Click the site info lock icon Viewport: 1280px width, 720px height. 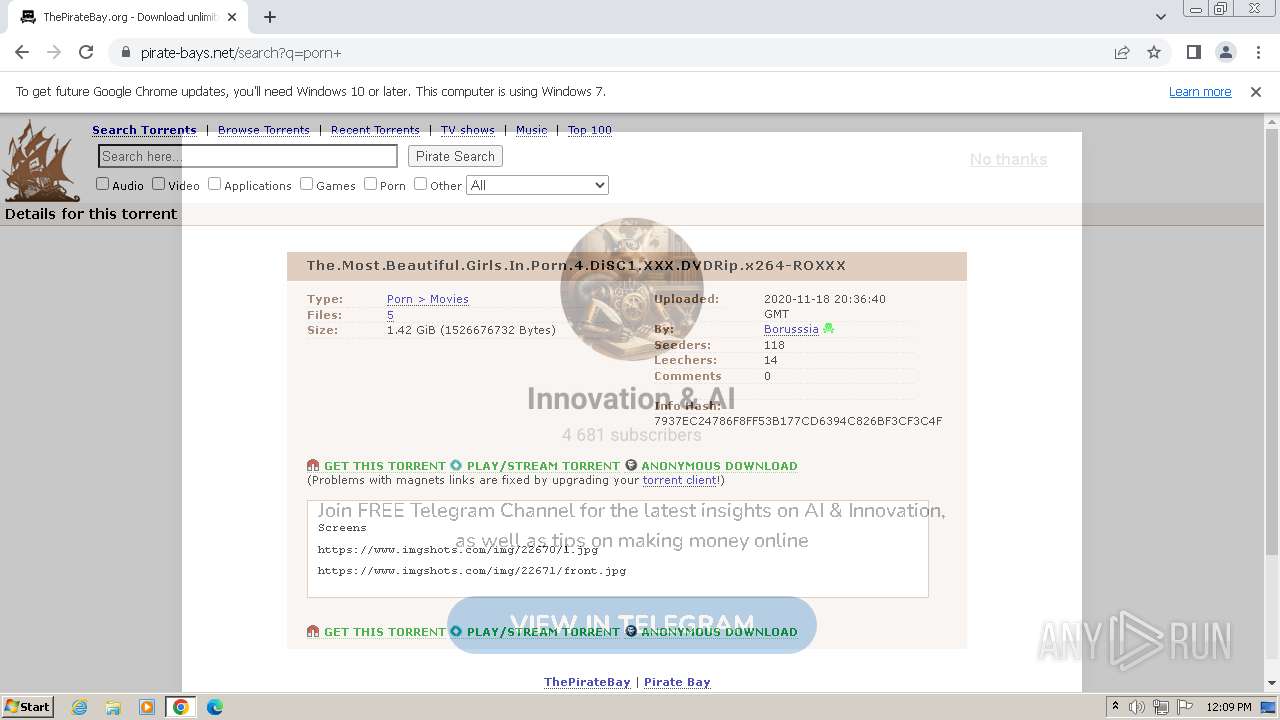coord(125,53)
